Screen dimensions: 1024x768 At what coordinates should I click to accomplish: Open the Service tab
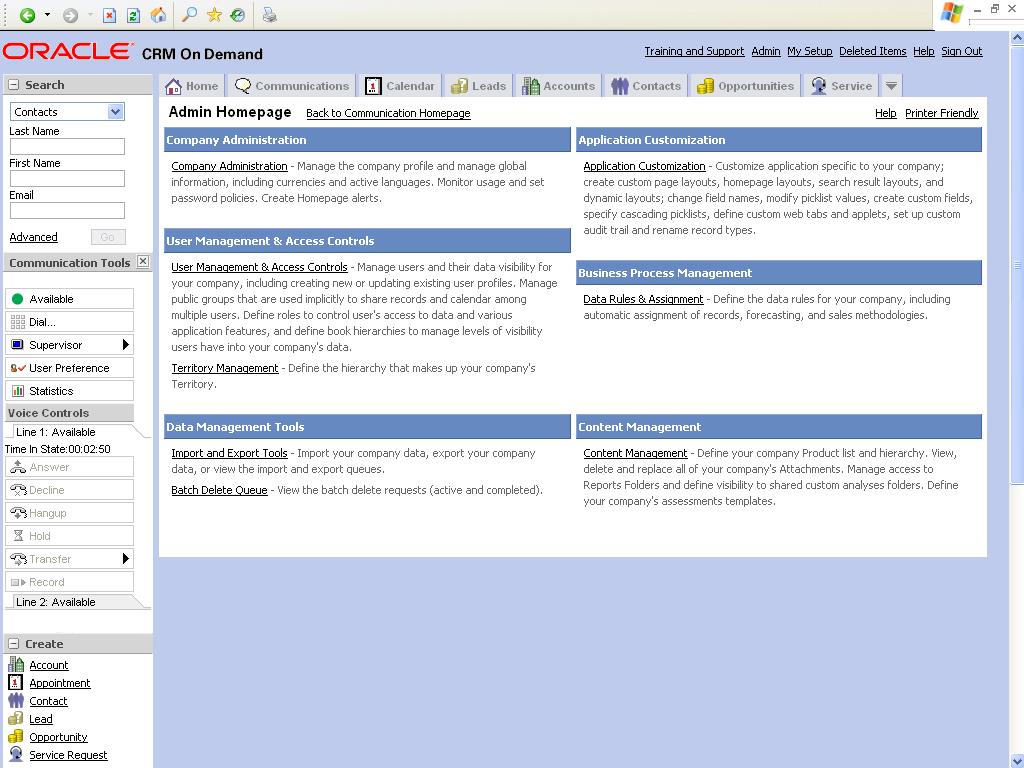click(x=841, y=86)
